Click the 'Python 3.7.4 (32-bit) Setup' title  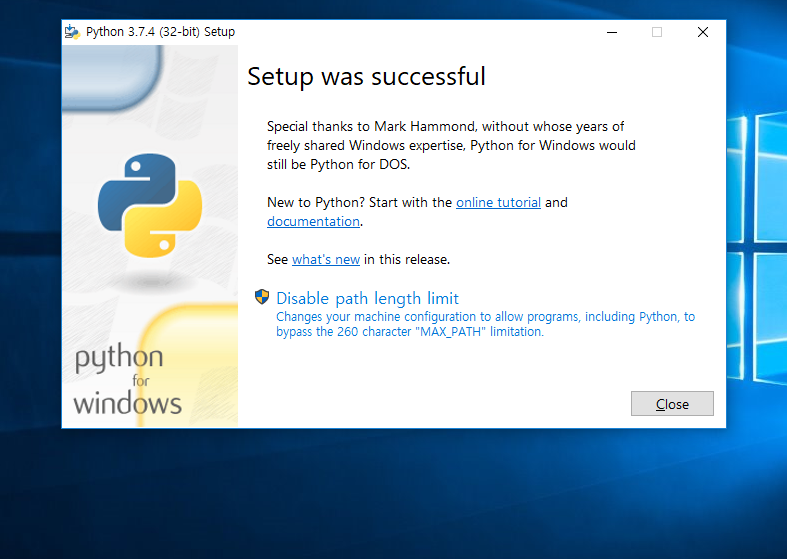coord(160,32)
